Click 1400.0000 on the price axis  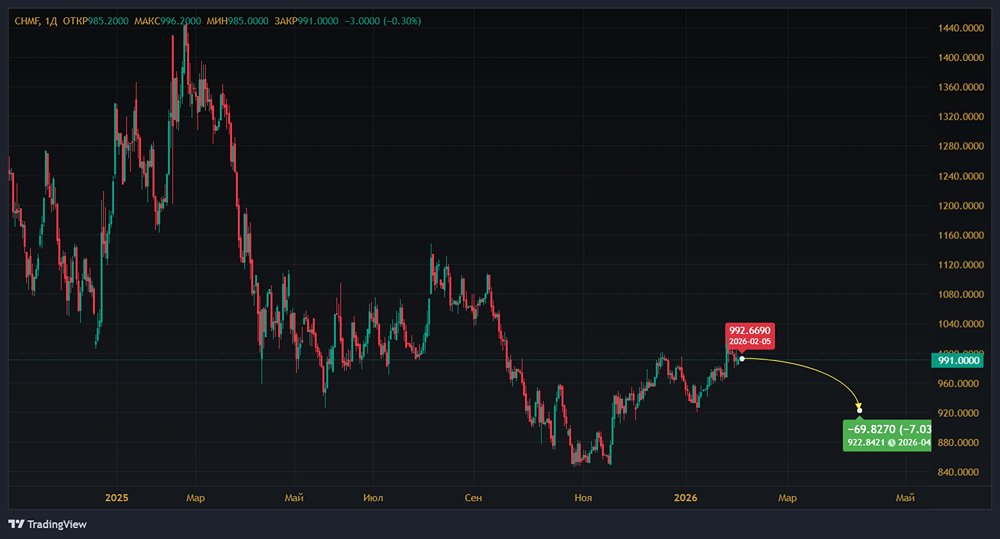coord(961,57)
